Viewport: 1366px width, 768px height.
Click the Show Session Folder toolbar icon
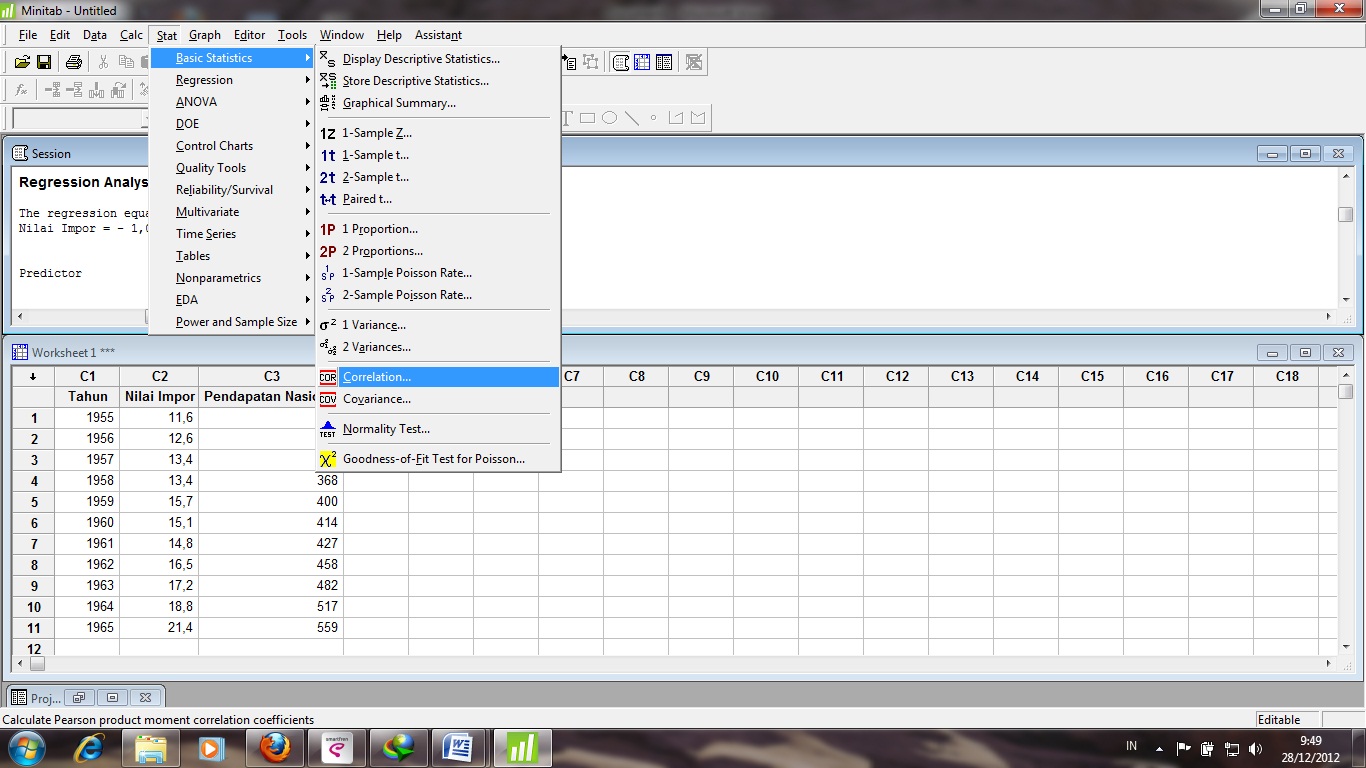point(621,62)
